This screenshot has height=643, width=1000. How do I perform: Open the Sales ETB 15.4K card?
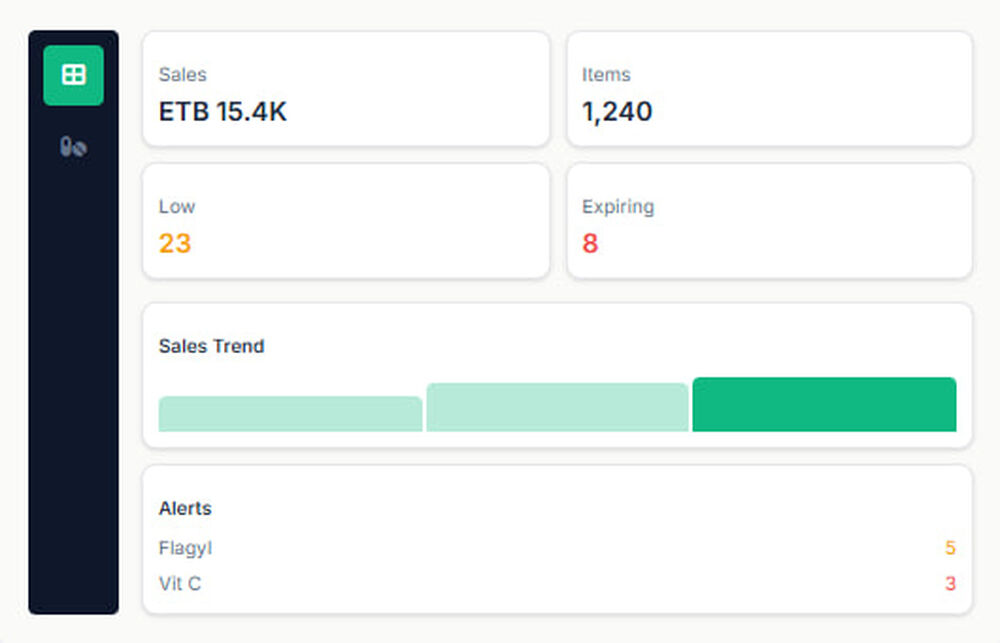(346, 89)
